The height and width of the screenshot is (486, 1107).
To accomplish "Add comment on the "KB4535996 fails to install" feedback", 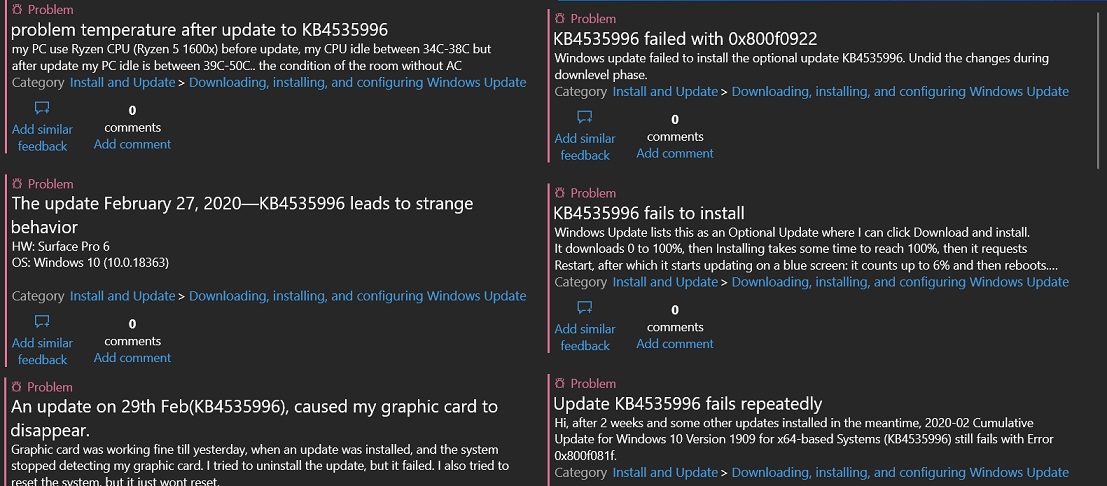I will [x=675, y=344].
